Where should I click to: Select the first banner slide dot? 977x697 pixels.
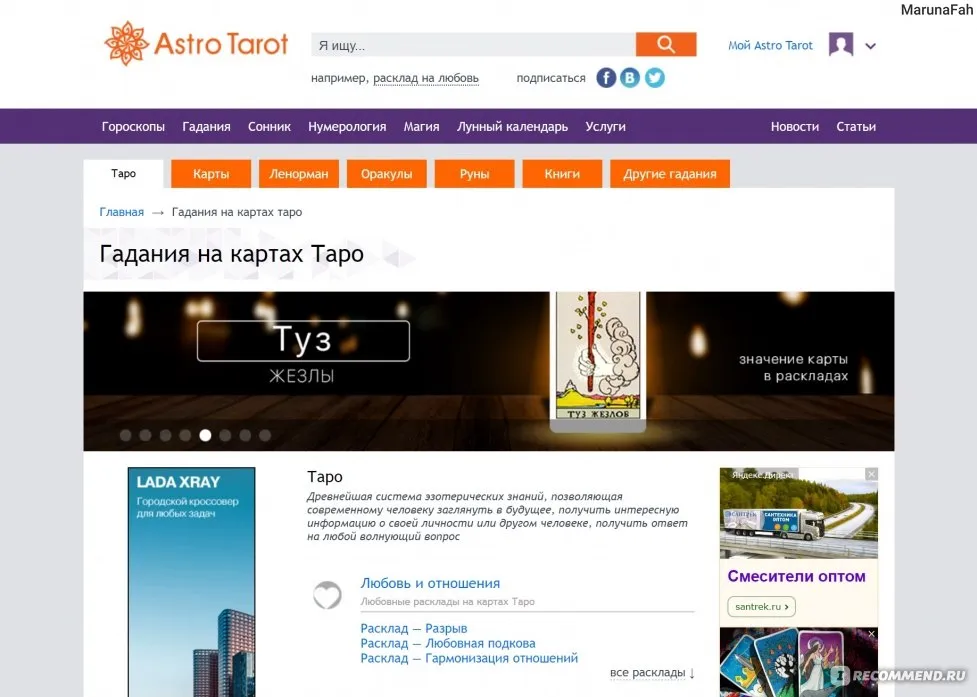[125, 435]
